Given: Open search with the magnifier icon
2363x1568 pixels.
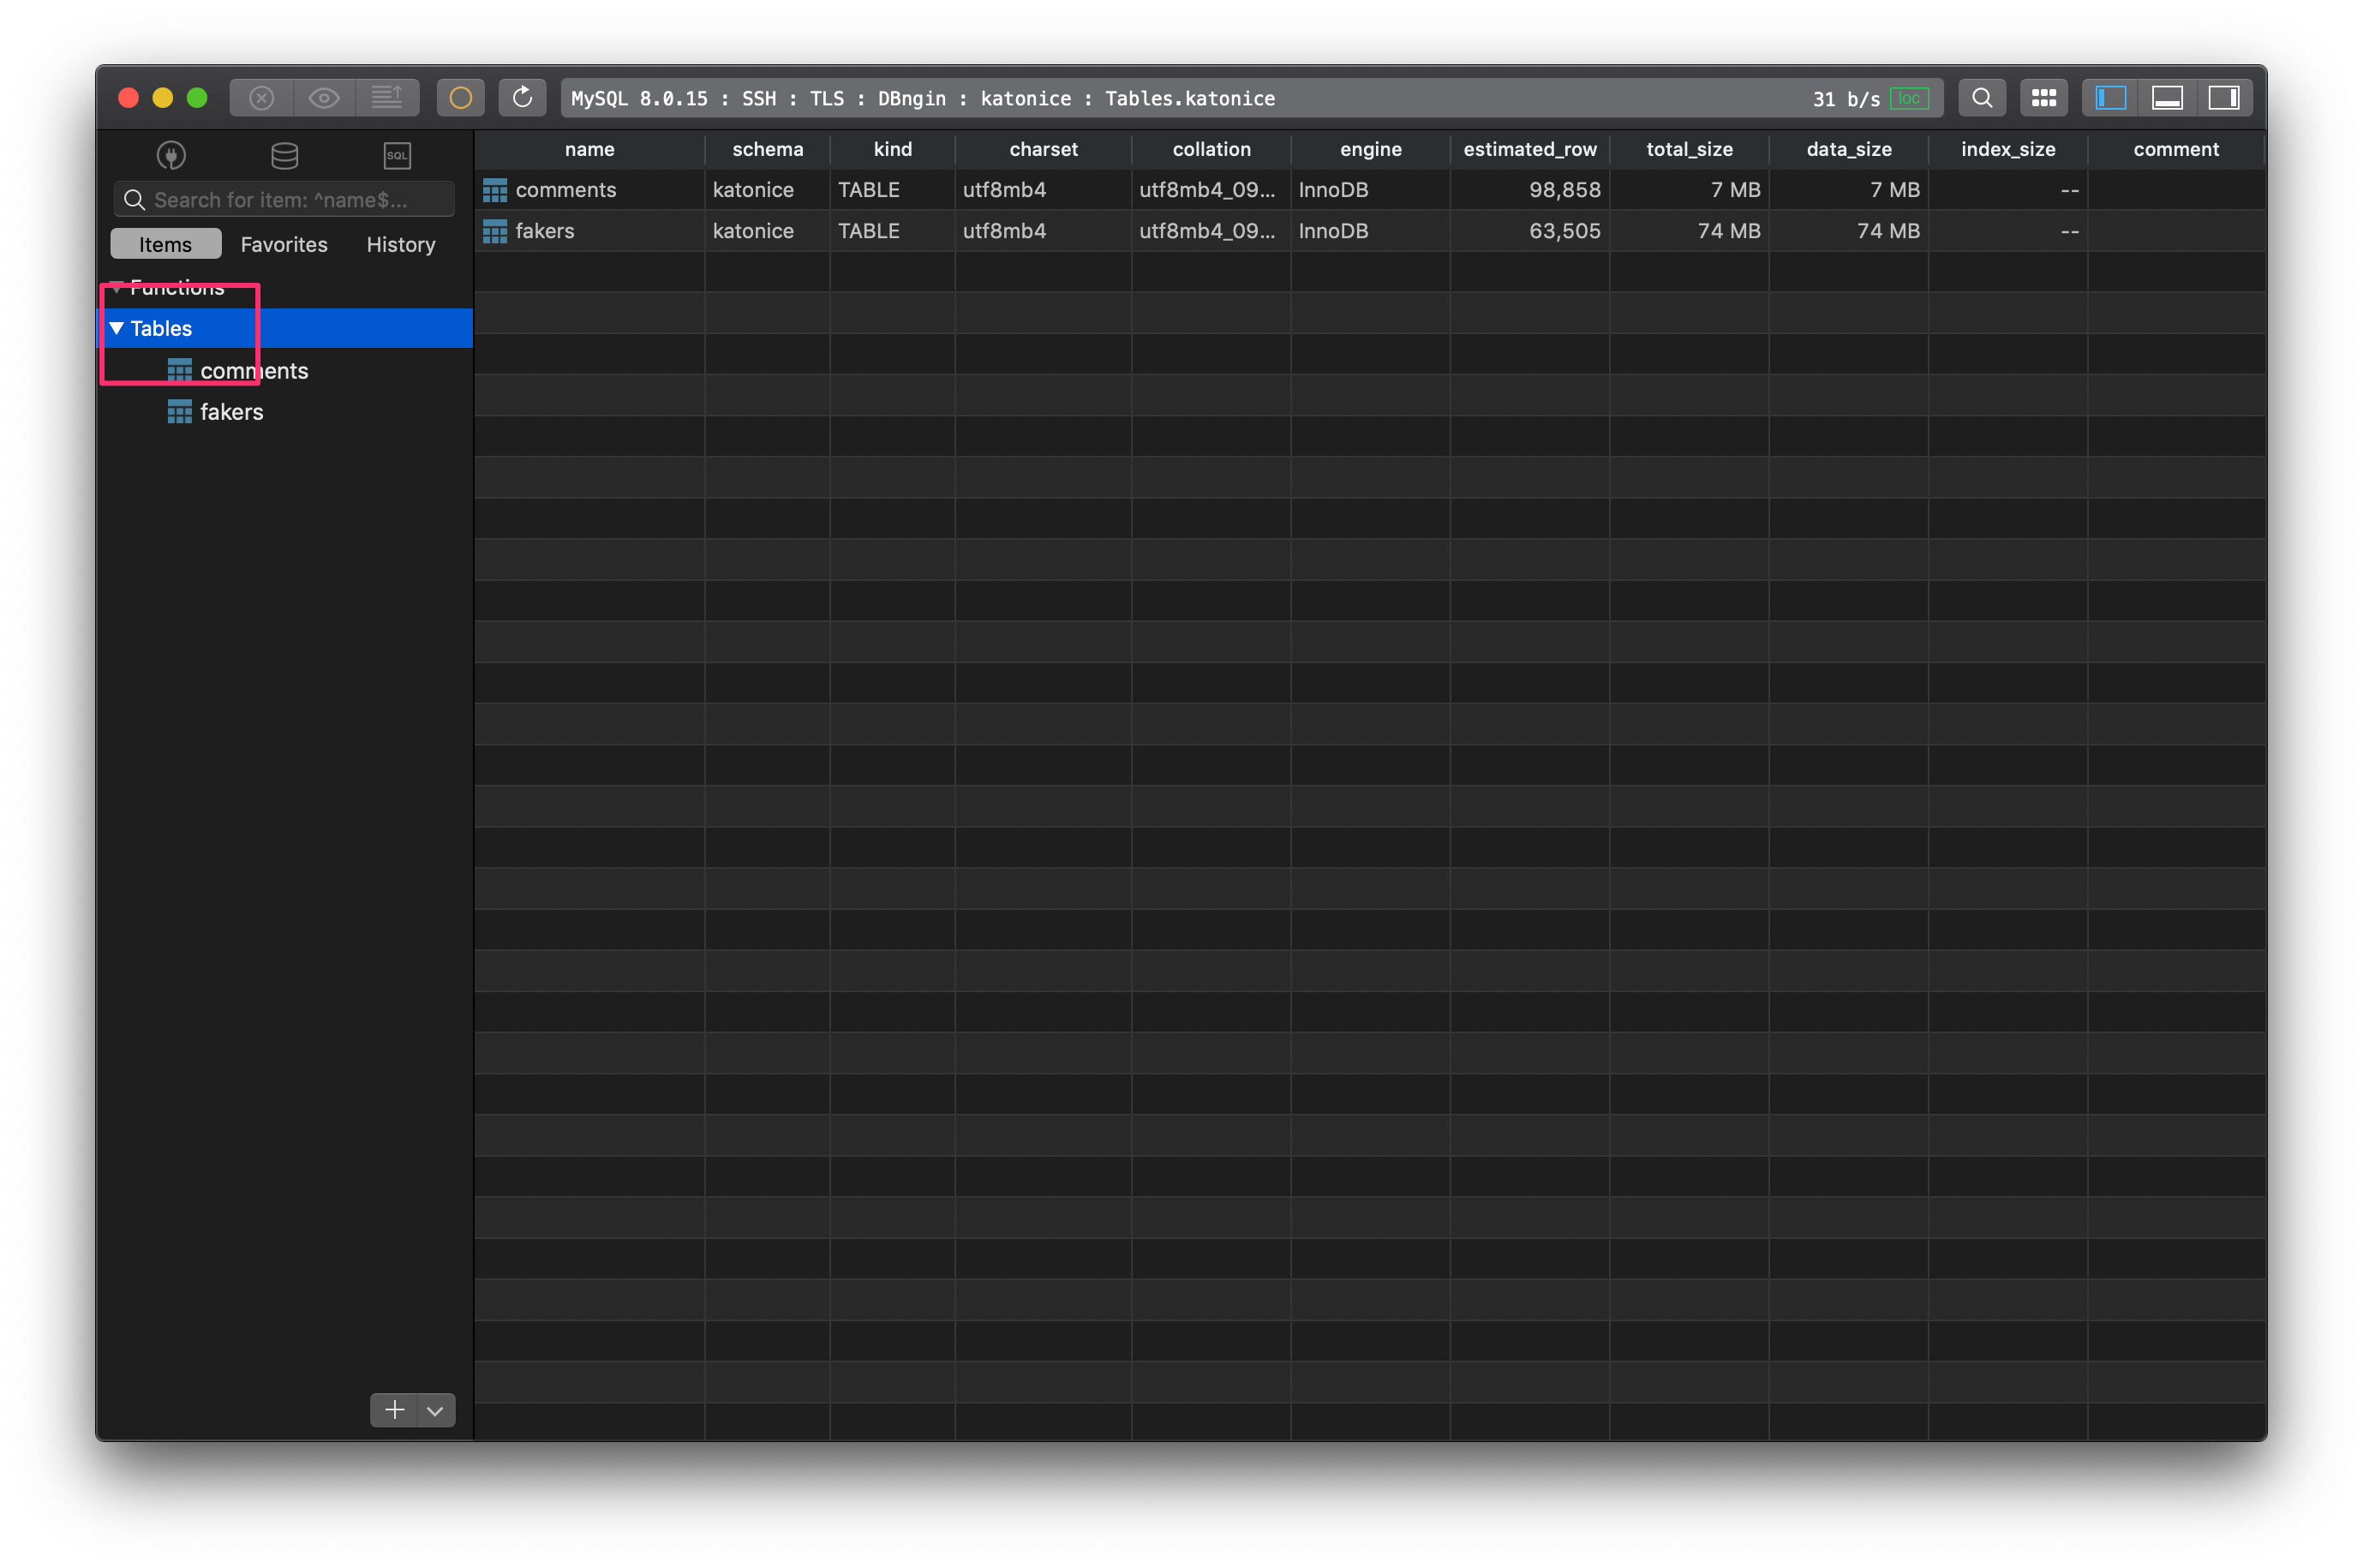Looking at the screenshot, I should [x=1982, y=97].
